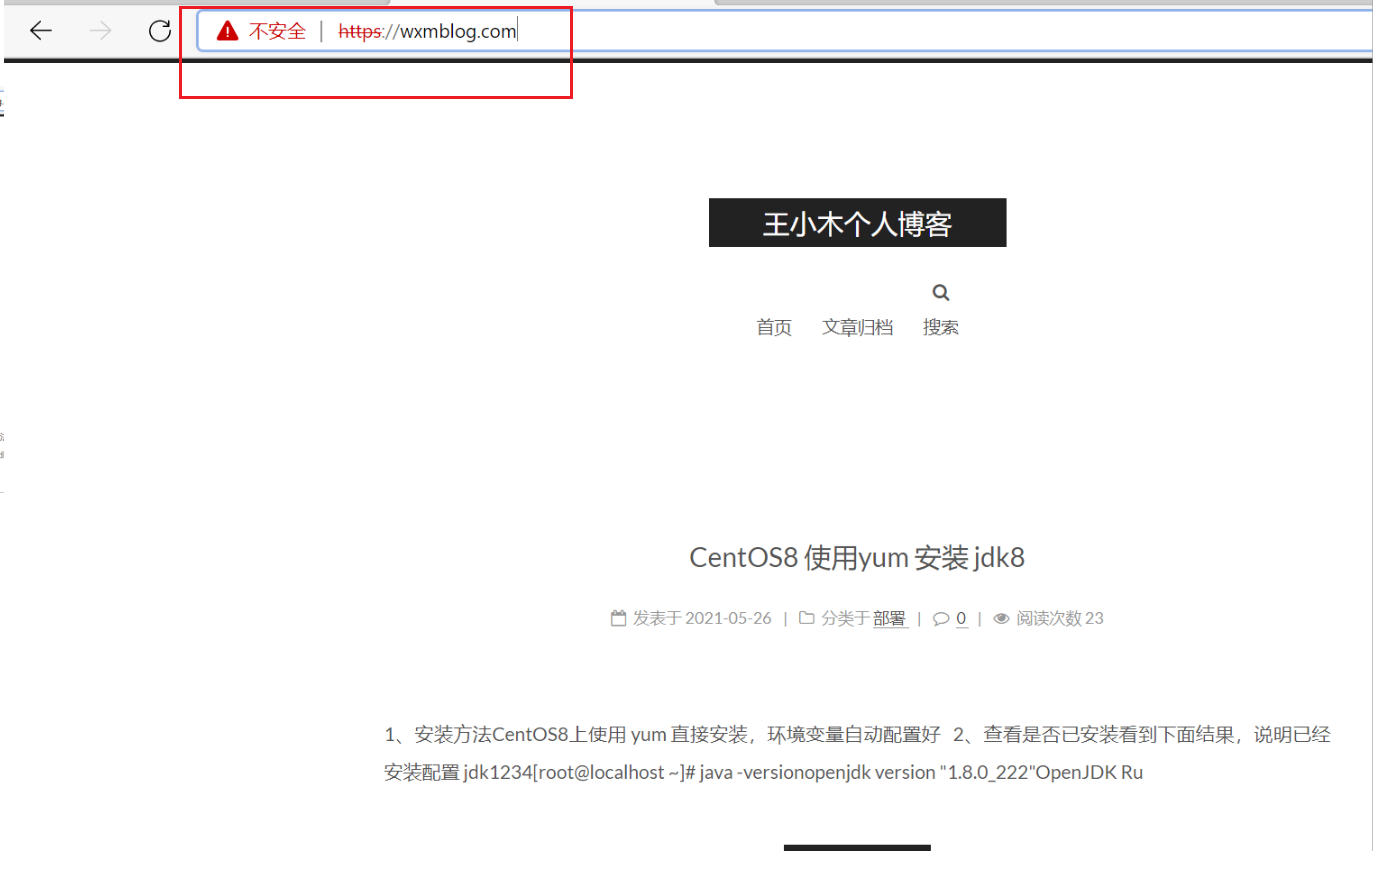
Task: Click the folder icon beside 分类于
Action: tap(807, 618)
